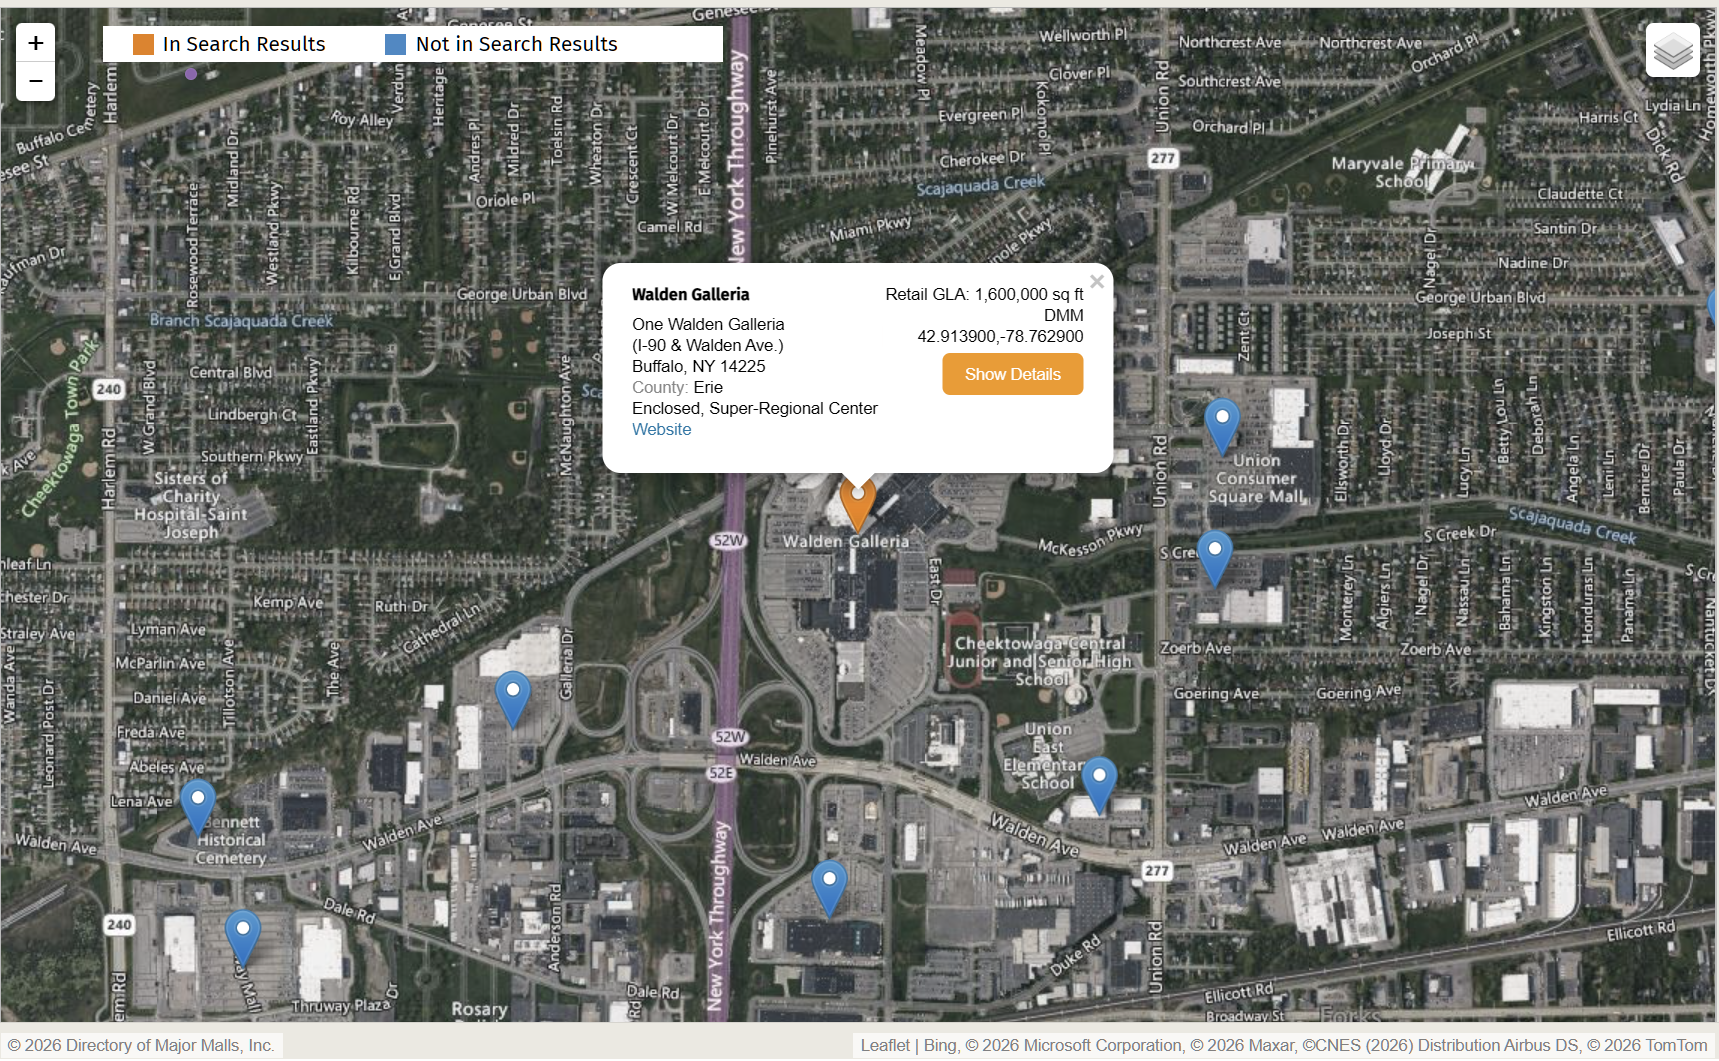Viewport: 1719px width, 1061px height.
Task: Click blue marker by Bennett Historical Cemetery
Action: 197,806
